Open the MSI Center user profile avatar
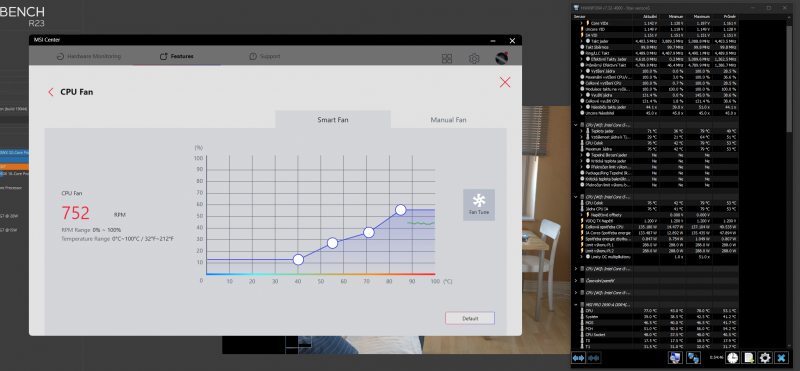Viewport: 800px width, 371px height. [x=502, y=58]
